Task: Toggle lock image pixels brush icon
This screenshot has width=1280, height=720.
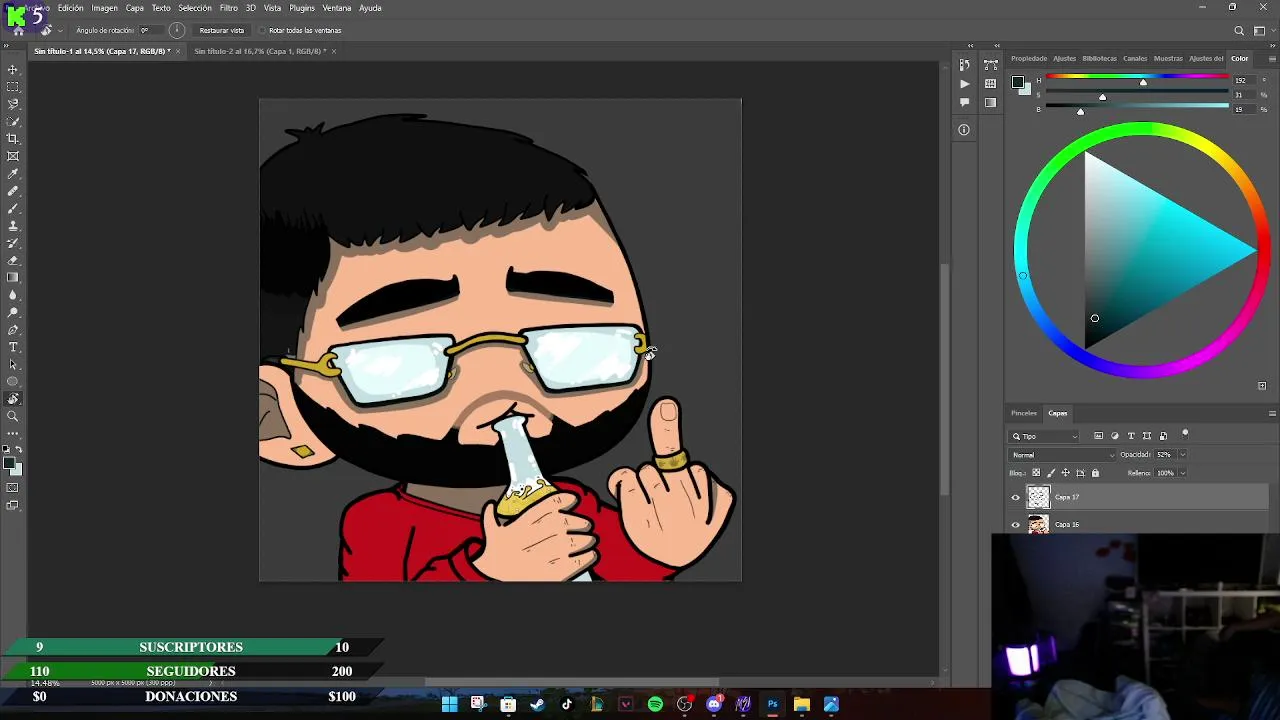Action: [x=1050, y=473]
